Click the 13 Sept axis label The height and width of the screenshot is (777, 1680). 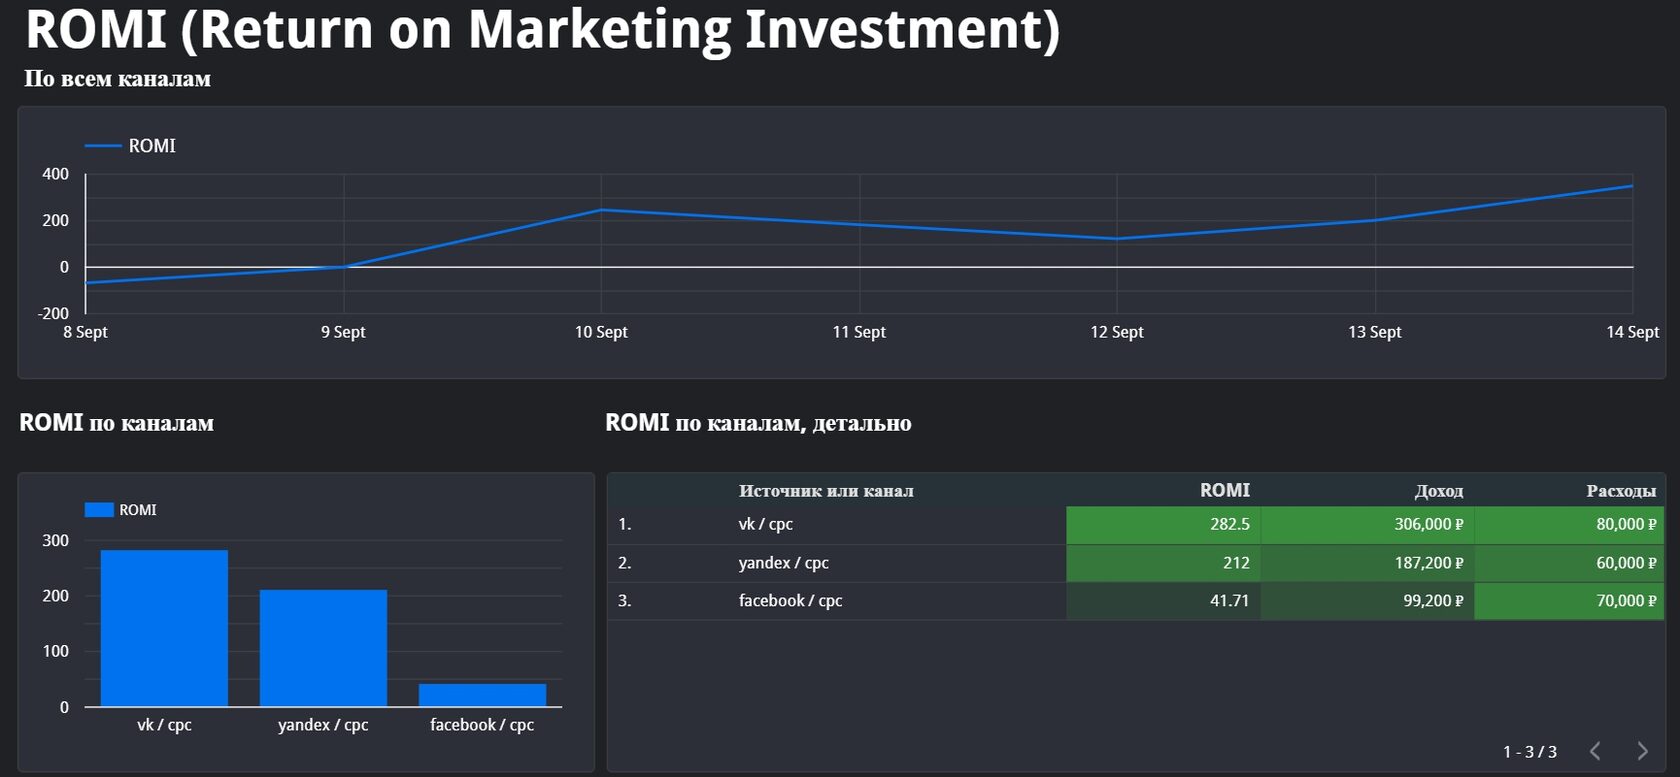1375,332
